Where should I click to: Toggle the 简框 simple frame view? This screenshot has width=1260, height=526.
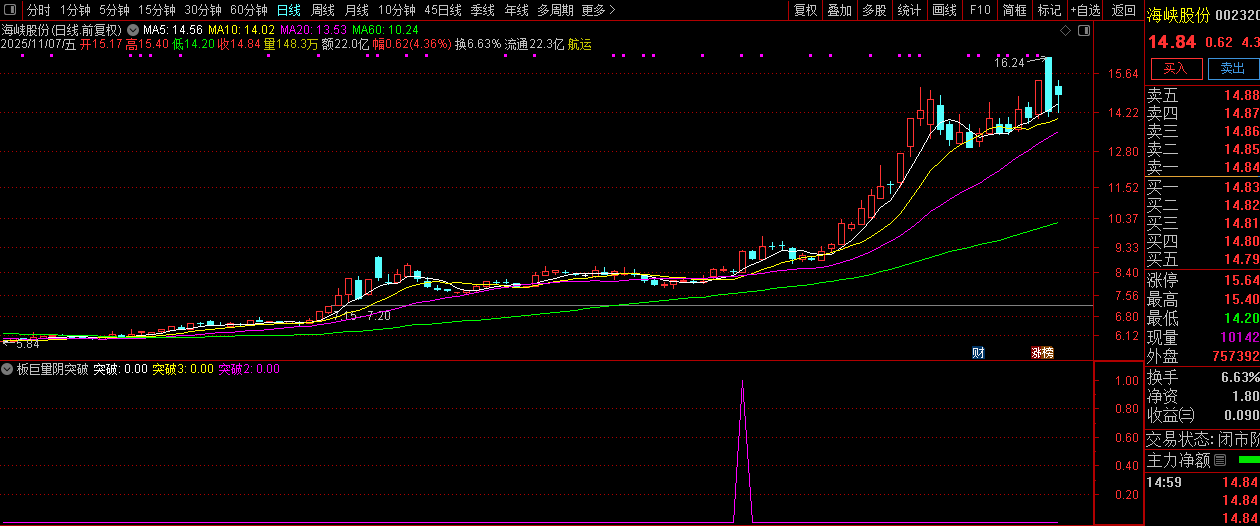pyautogui.click(x=1015, y=10)
